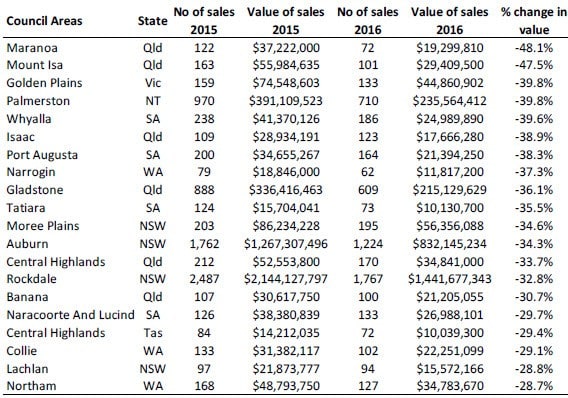
Task: Select the Mount Isa row name
Action: coord(35,65)
